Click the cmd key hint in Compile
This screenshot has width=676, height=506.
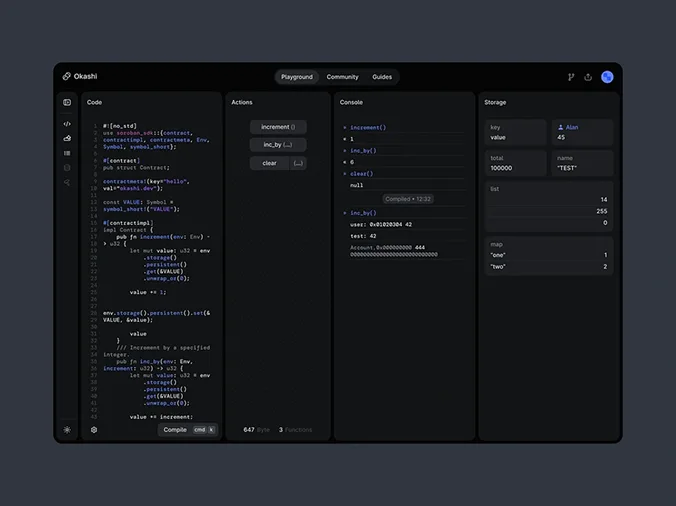coord(200,430)
